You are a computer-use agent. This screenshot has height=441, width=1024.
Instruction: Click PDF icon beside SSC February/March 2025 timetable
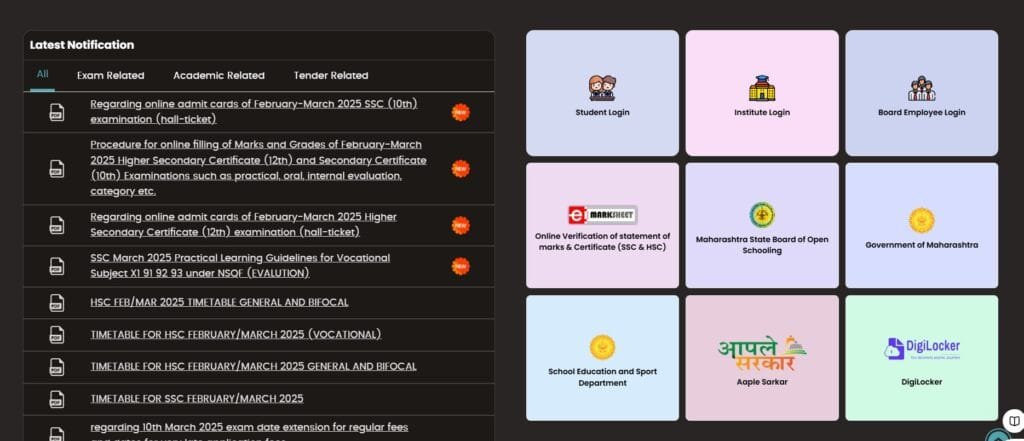coord(57,399)
